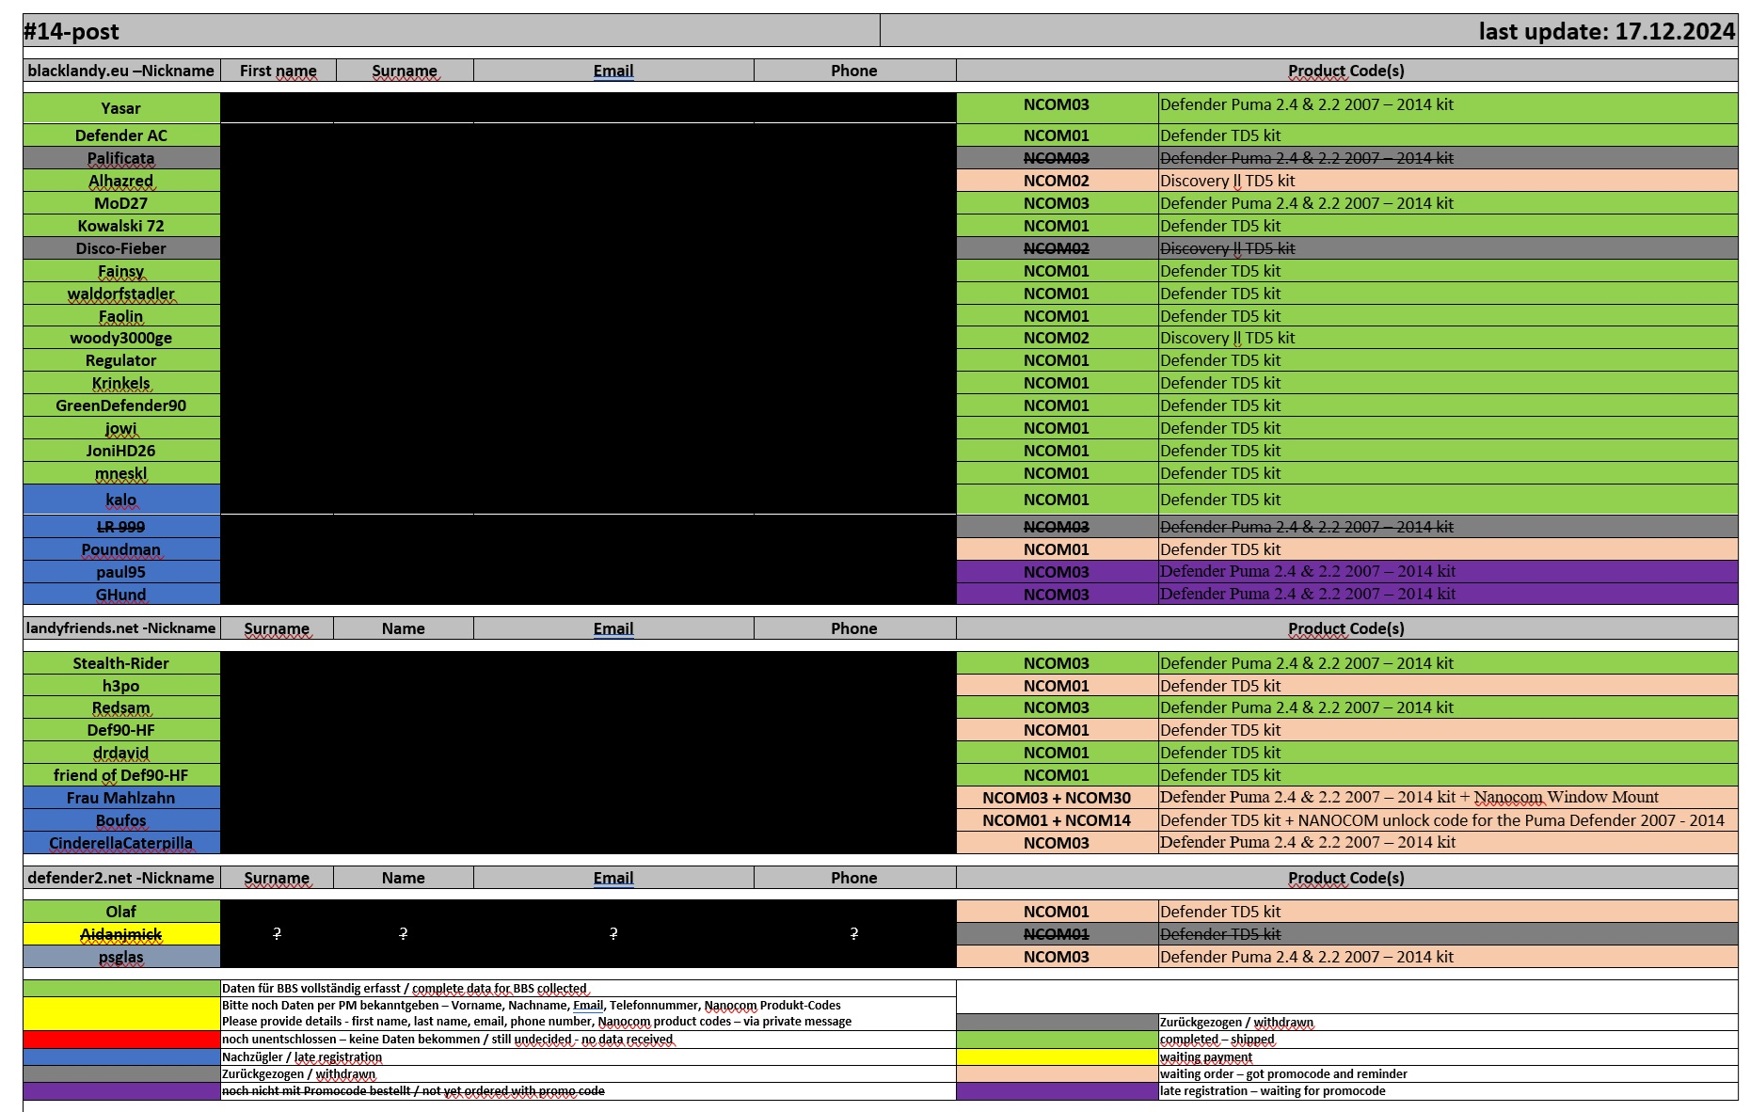This screenshot has width=1750, height=1112.
Task: Select the Defender AC nickname cell
Action: [121, 135]
